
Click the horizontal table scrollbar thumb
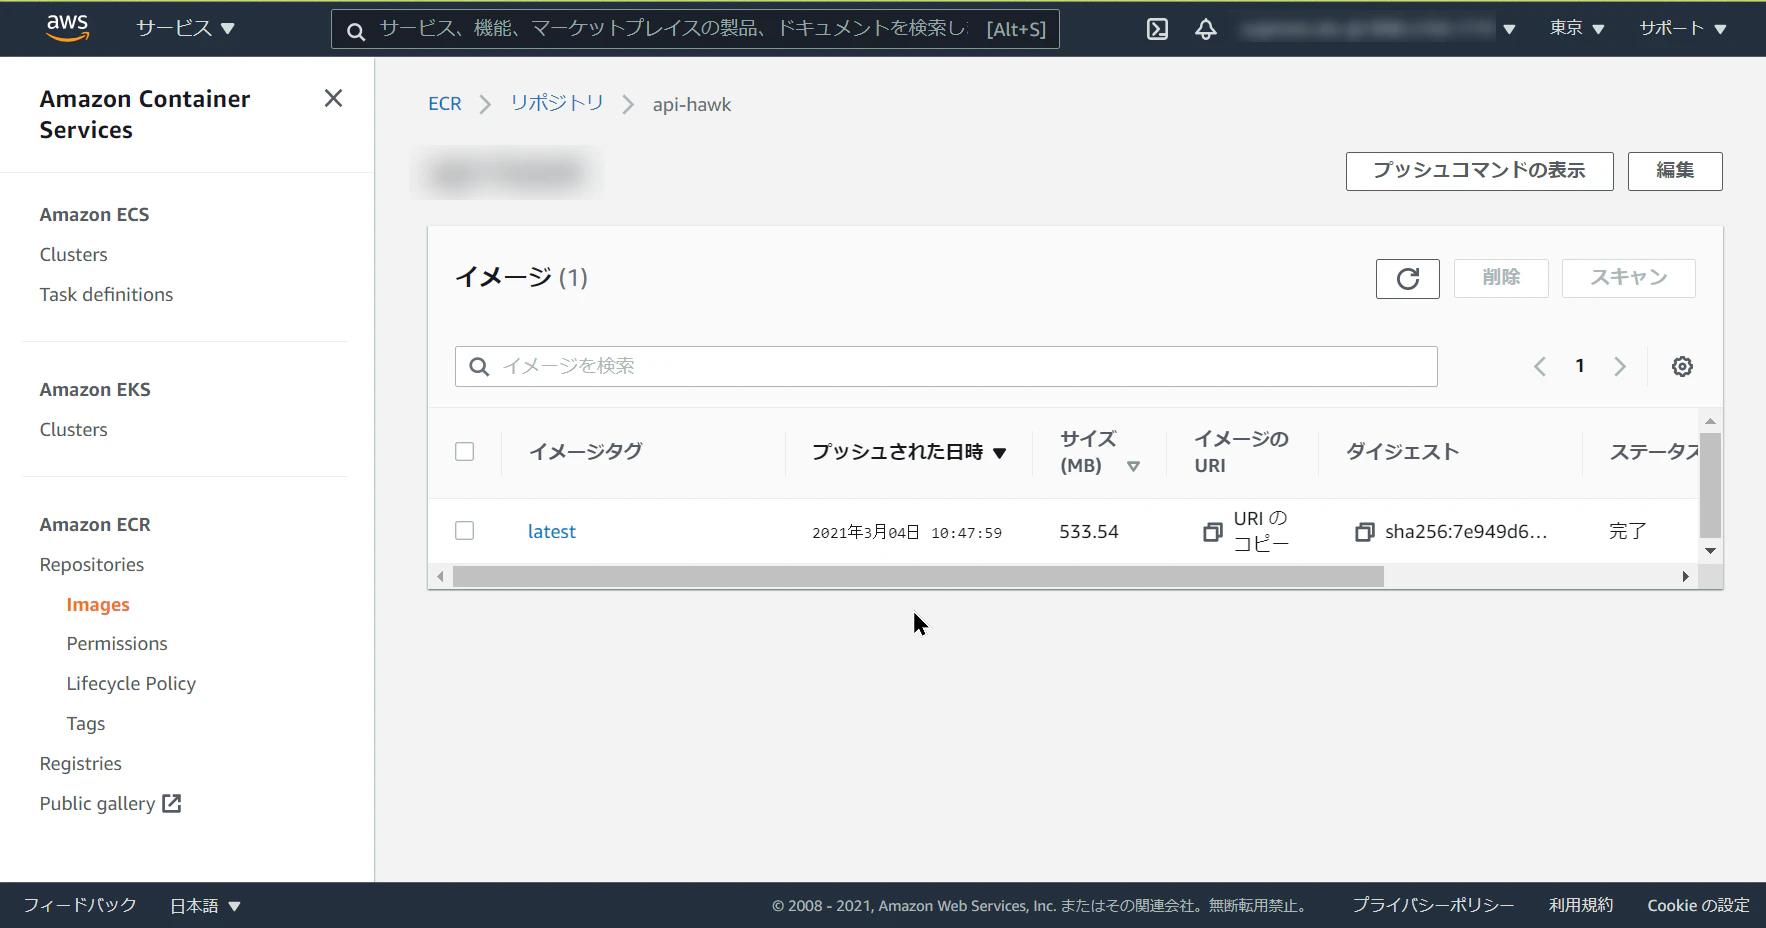coord(918,577)
